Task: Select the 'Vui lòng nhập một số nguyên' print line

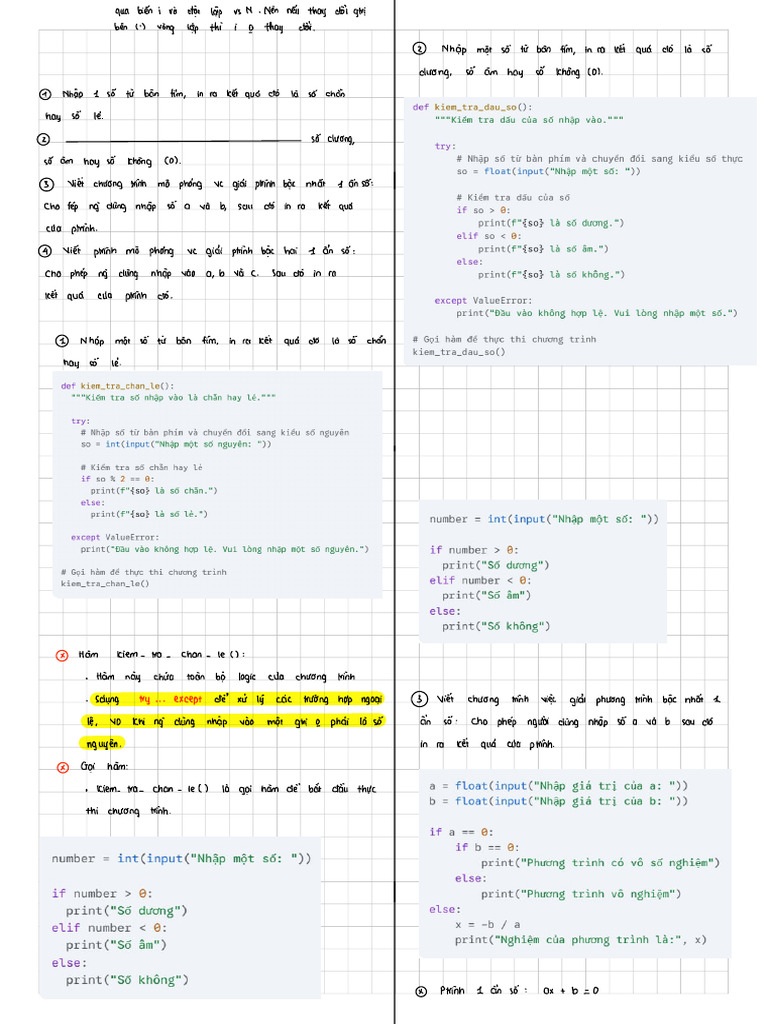Action: pyautogui.click(x=225, y=549)
